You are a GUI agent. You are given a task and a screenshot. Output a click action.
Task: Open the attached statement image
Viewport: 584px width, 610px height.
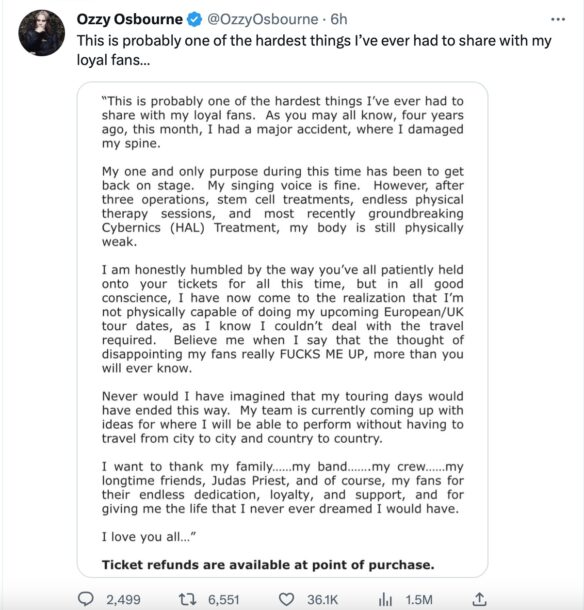[x=282, y=330]
